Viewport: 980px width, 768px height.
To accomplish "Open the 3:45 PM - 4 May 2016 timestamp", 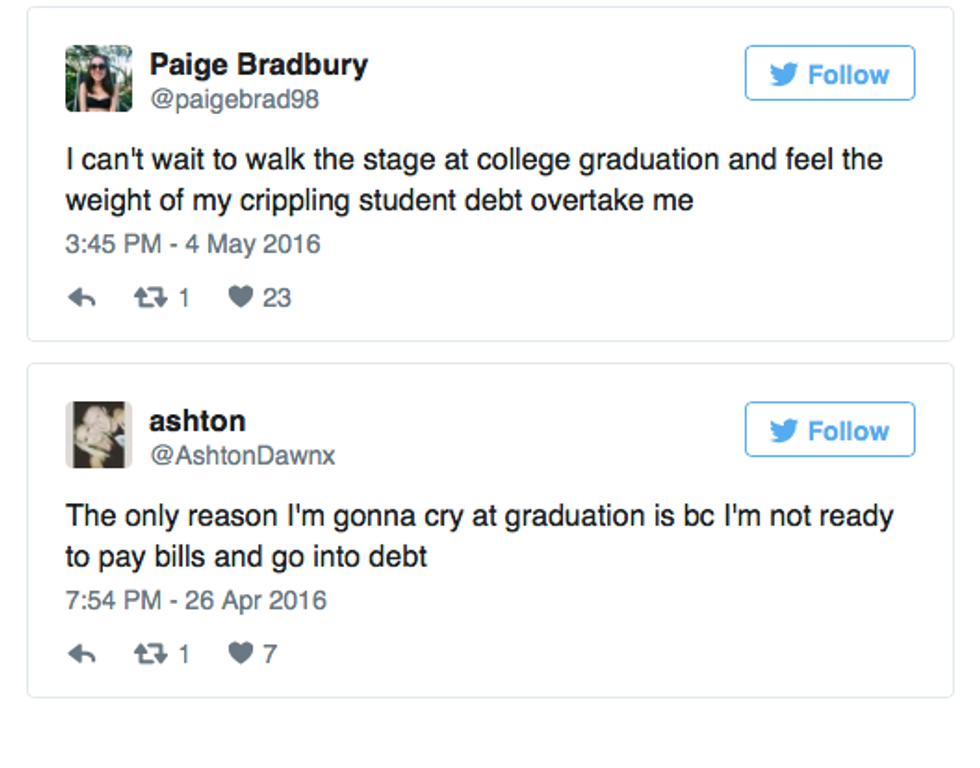I will click(193, 244).
